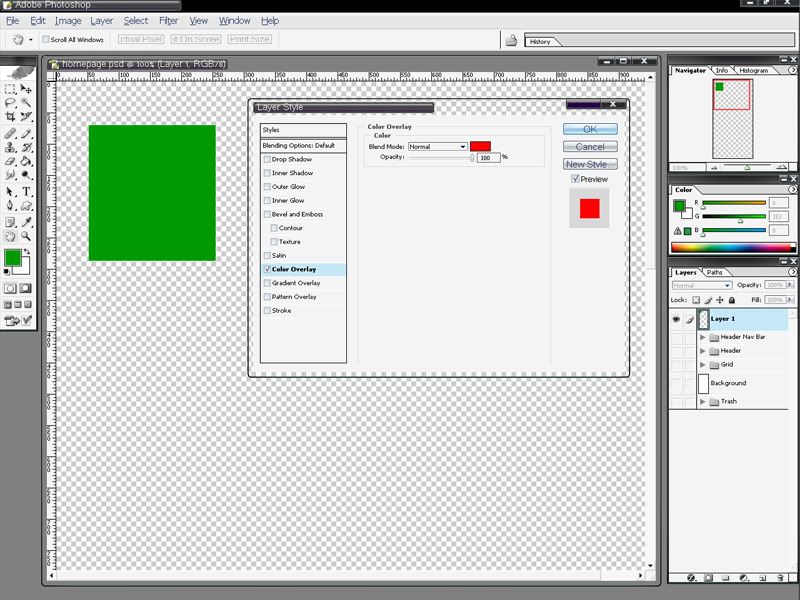
Task: Open the Layers panel opacity arrow
Action: [x=790, y=285]
